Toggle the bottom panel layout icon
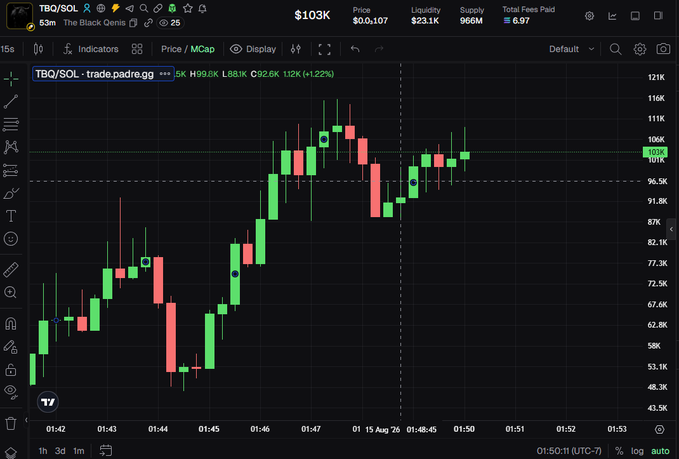This screenshot has width=679, height=459. pos(635,16)
